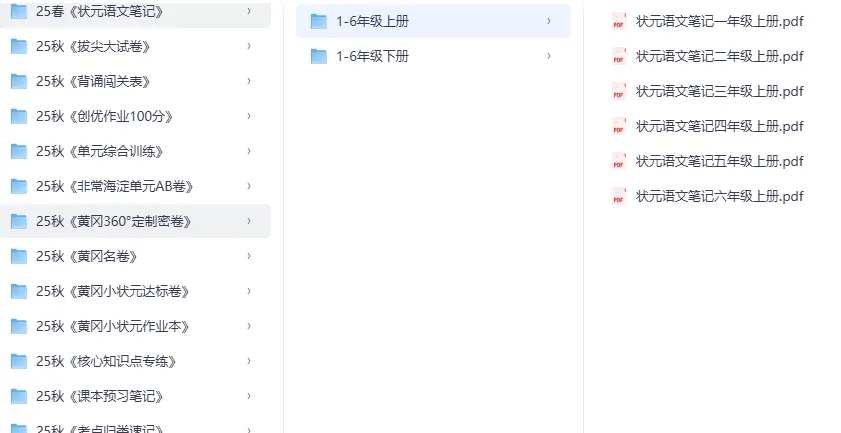
Task: Click PDF icon of 状元语文笔记四年级上册.pdf
Action: click(x=619, y=126)
